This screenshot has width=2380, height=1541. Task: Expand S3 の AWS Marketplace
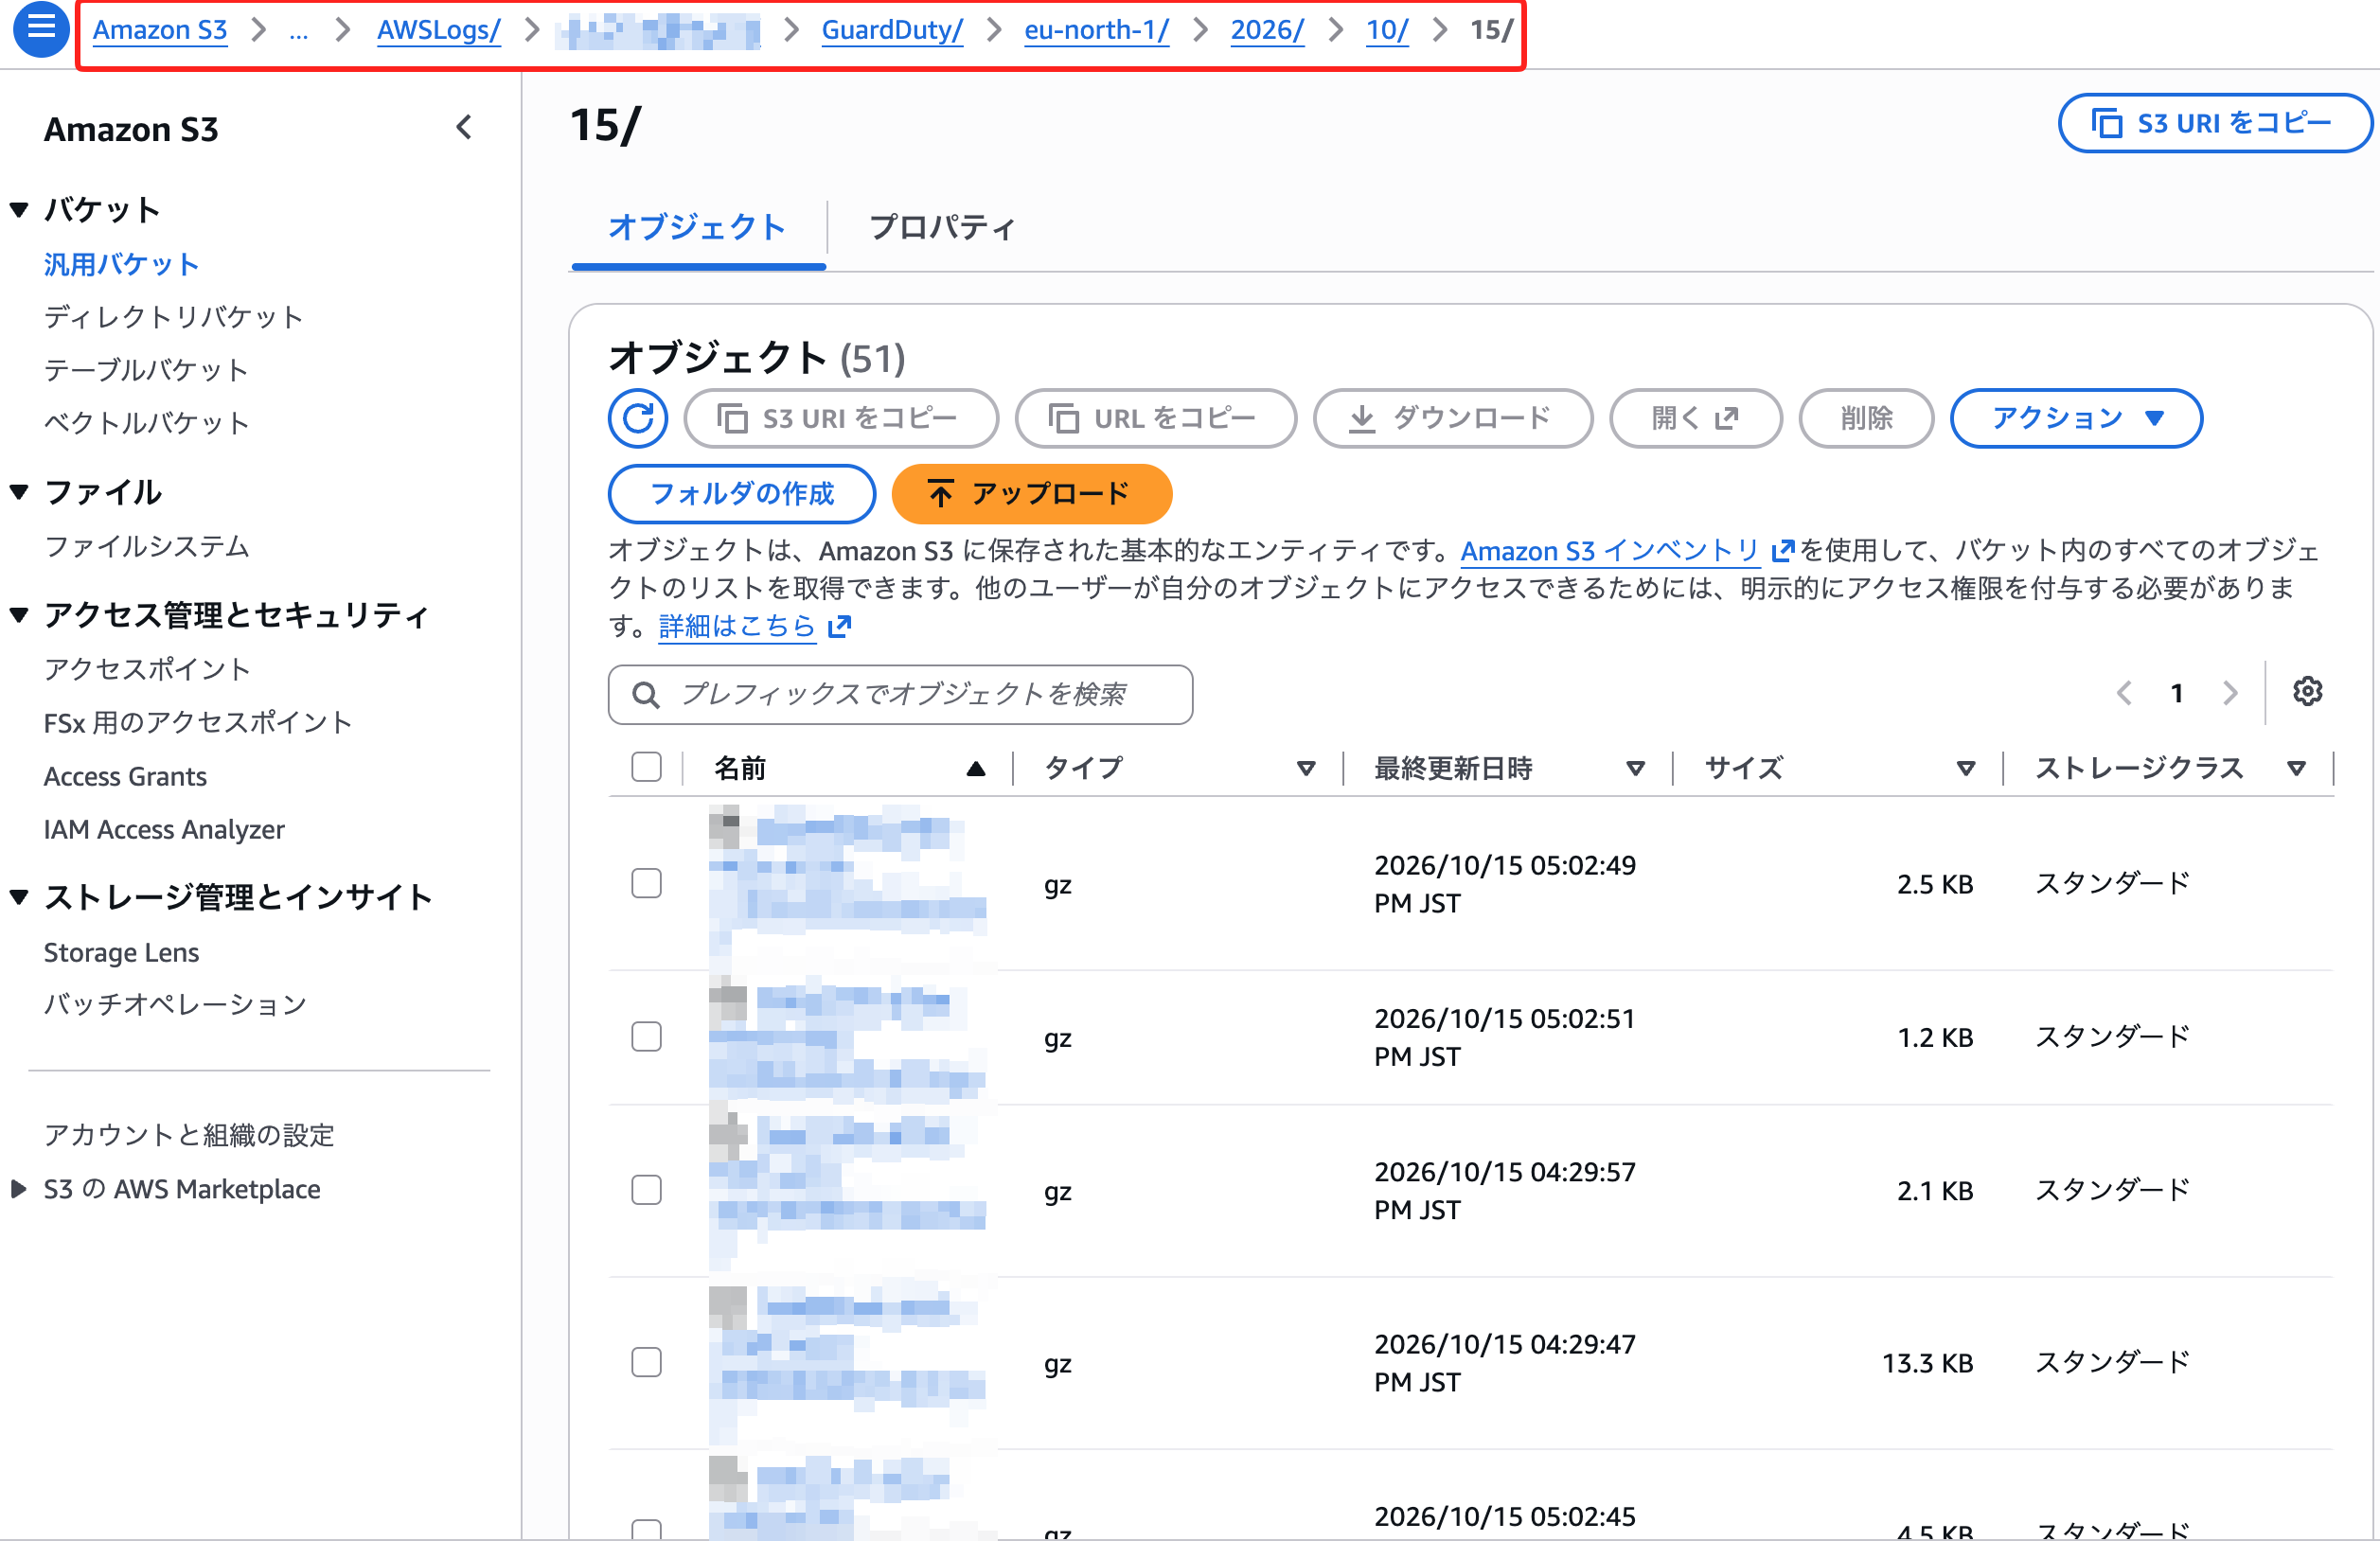coord(19,1189)
